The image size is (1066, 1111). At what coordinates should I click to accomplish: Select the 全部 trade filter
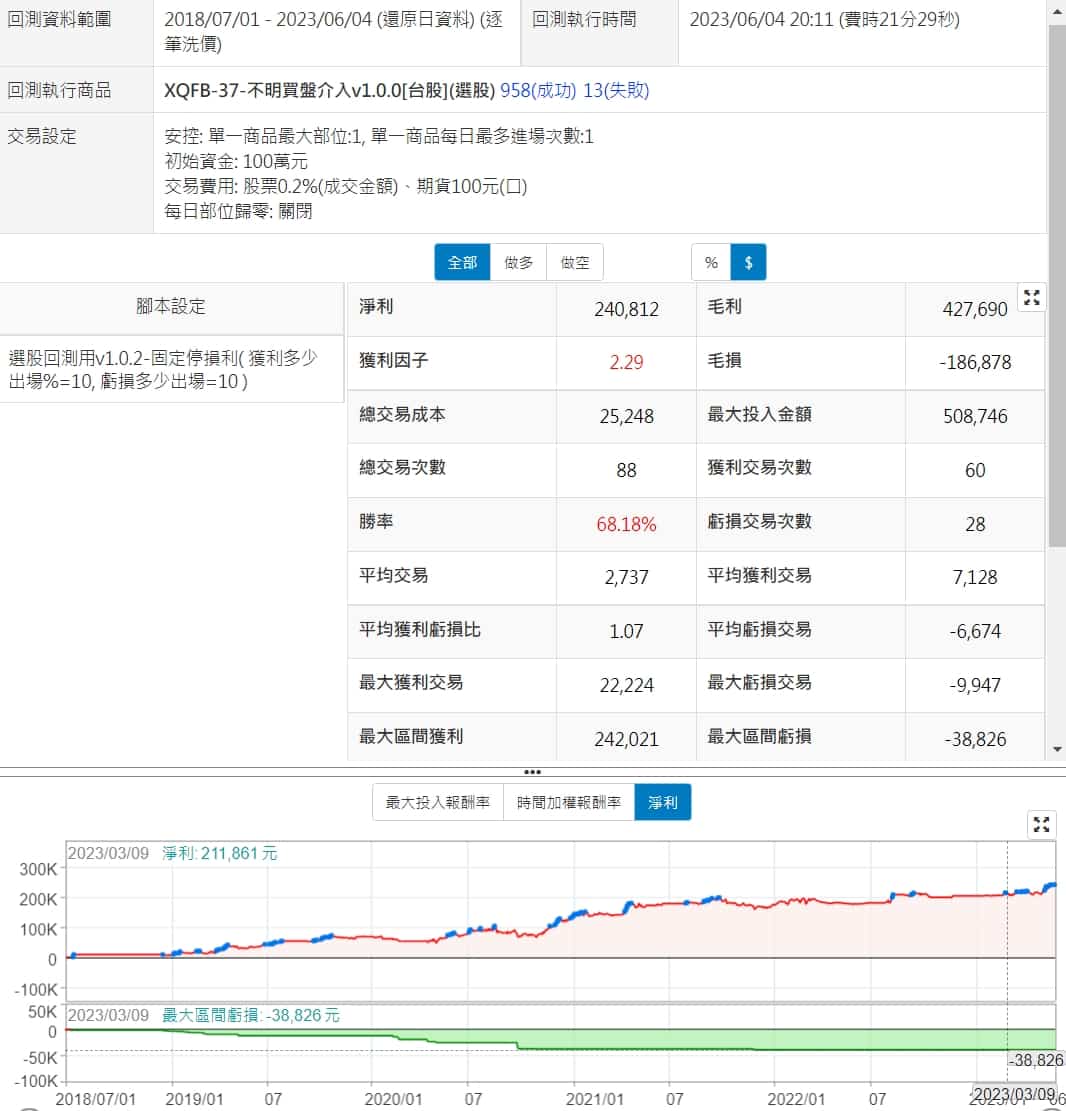tap(462, 262)
